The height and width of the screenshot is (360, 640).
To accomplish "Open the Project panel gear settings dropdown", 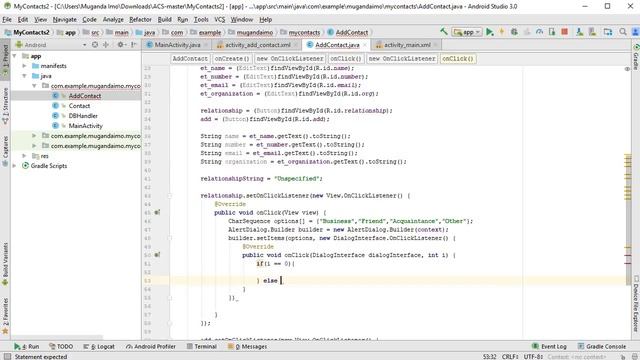I will click(121, 45).
